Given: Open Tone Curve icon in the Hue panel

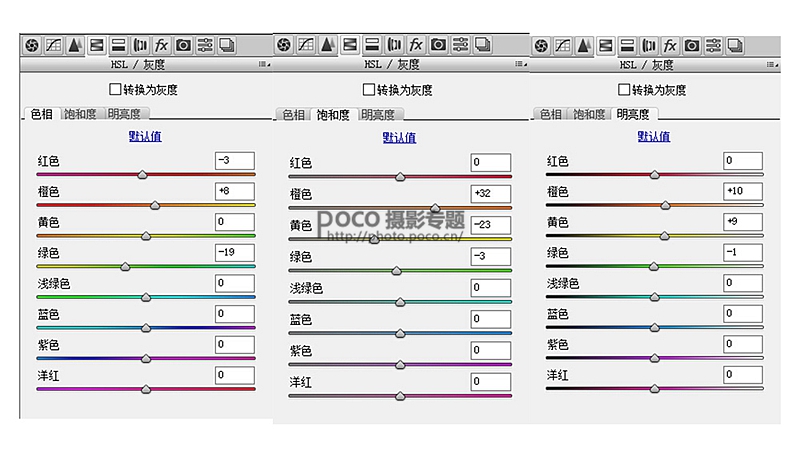Looking at the screenshot, I should click(x=54, y=45).
